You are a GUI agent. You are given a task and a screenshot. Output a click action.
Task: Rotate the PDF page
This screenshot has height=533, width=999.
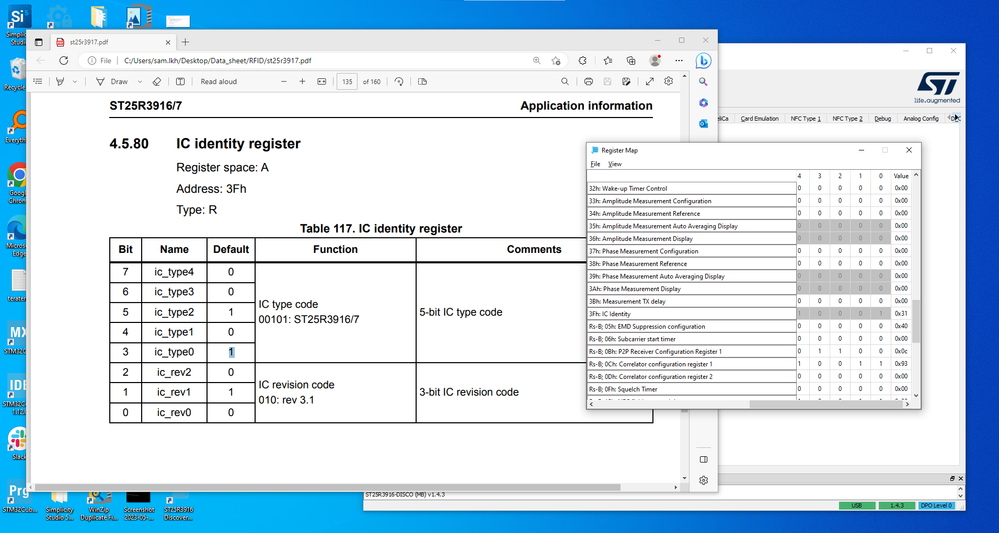pos(399,82)
